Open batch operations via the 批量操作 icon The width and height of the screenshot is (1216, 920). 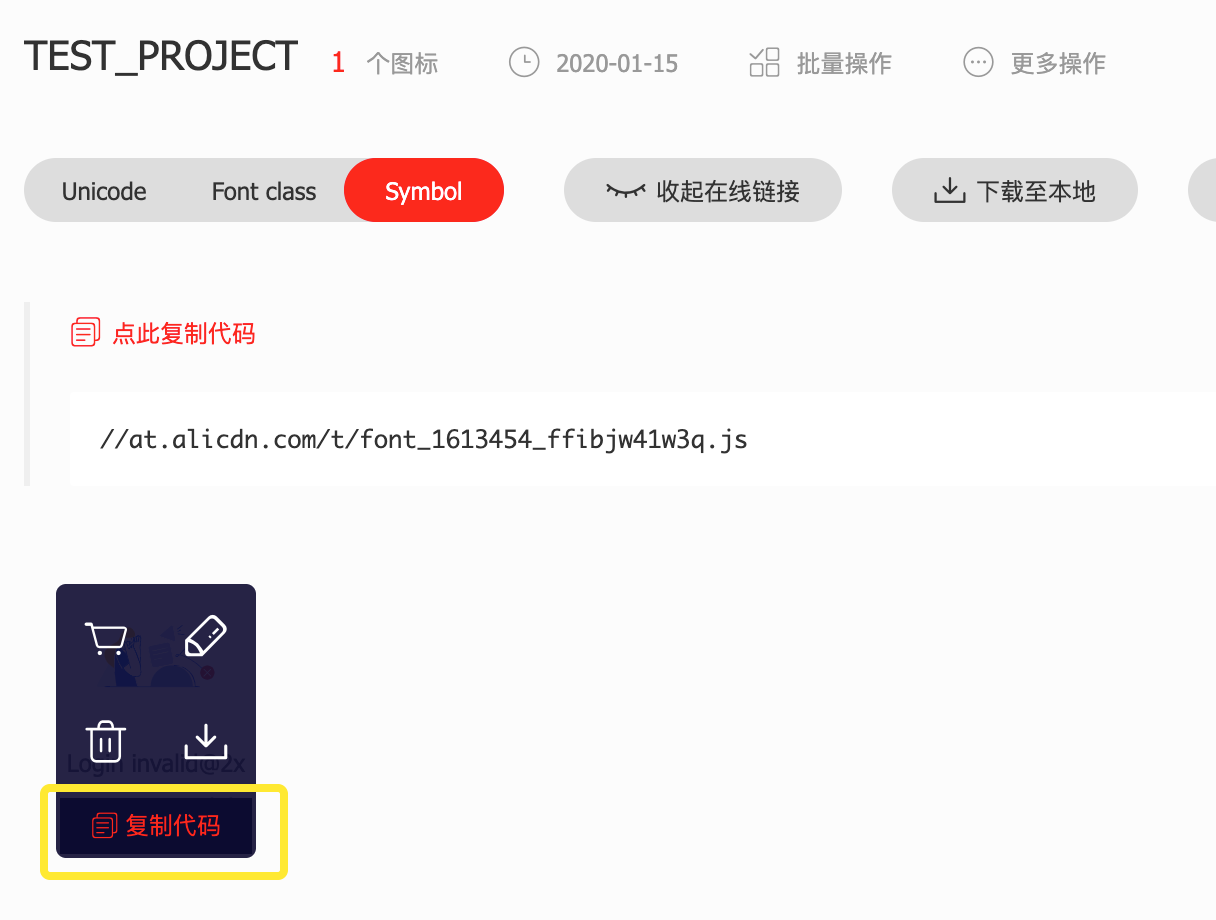(764, 63)
